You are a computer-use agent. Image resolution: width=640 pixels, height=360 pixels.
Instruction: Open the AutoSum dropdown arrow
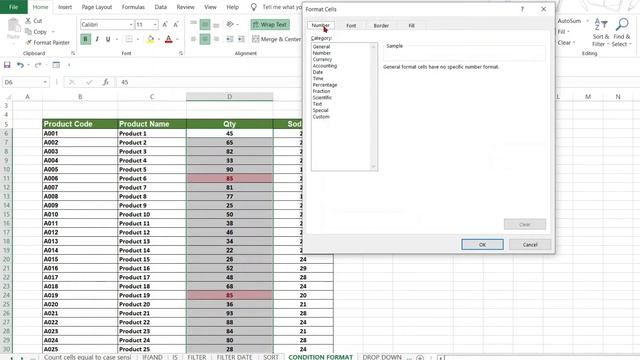point(587,21)
